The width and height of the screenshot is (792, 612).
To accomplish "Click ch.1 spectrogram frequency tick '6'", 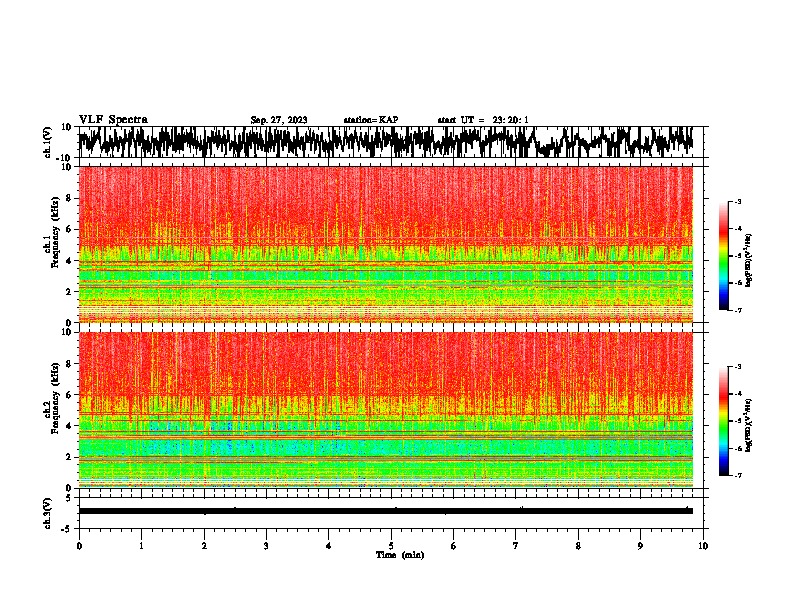I will [x=69, y=229].
